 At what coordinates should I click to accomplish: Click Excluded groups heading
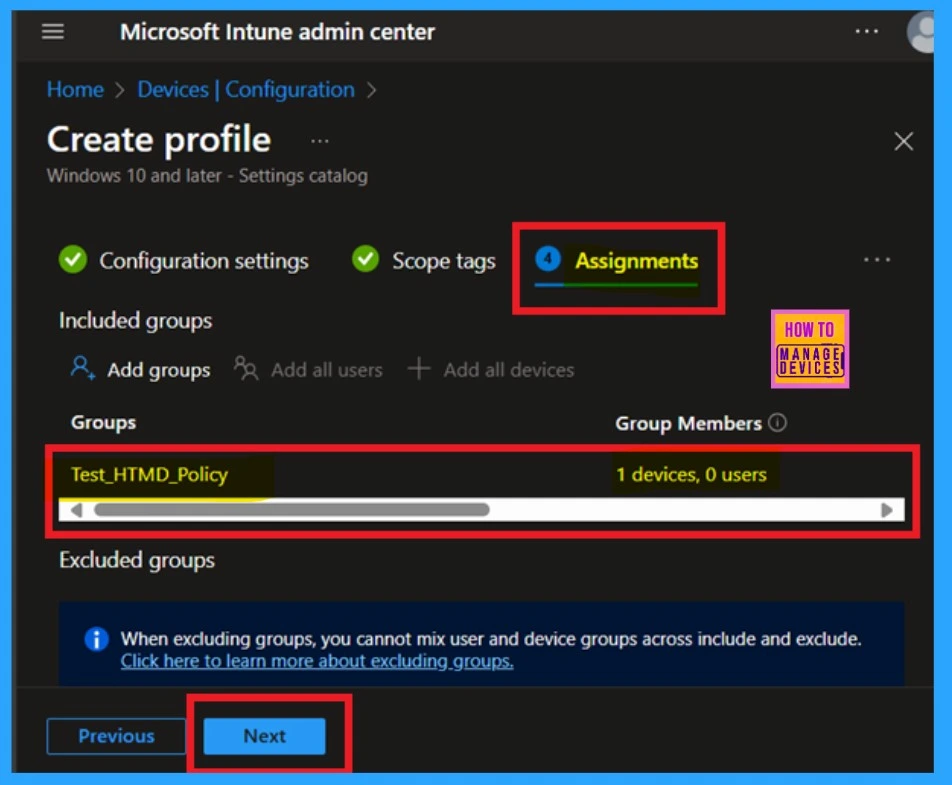(137, 560)
